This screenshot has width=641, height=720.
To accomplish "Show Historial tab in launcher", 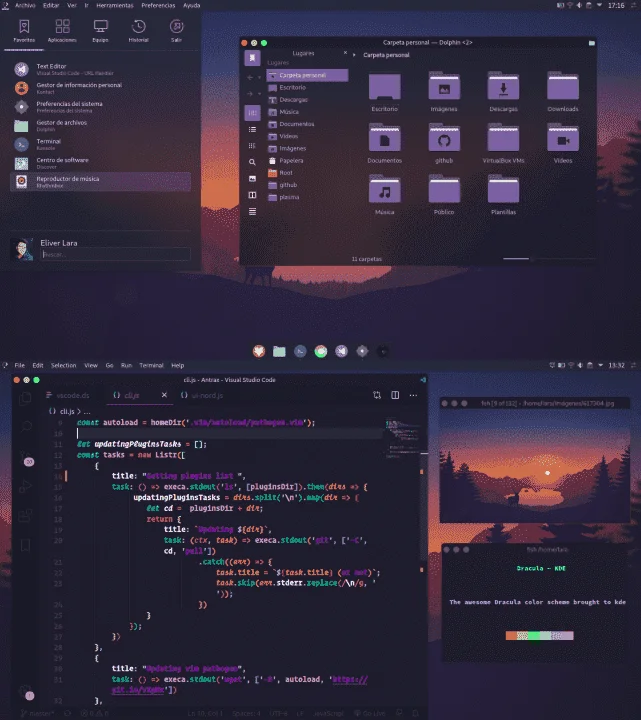I will click(x=138, y=31).
